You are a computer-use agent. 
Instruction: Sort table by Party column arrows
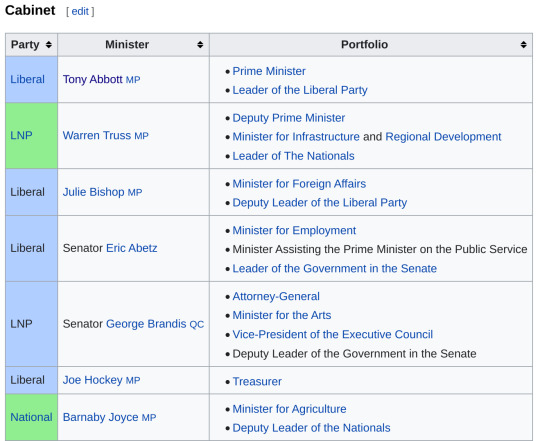coord(49,44)
